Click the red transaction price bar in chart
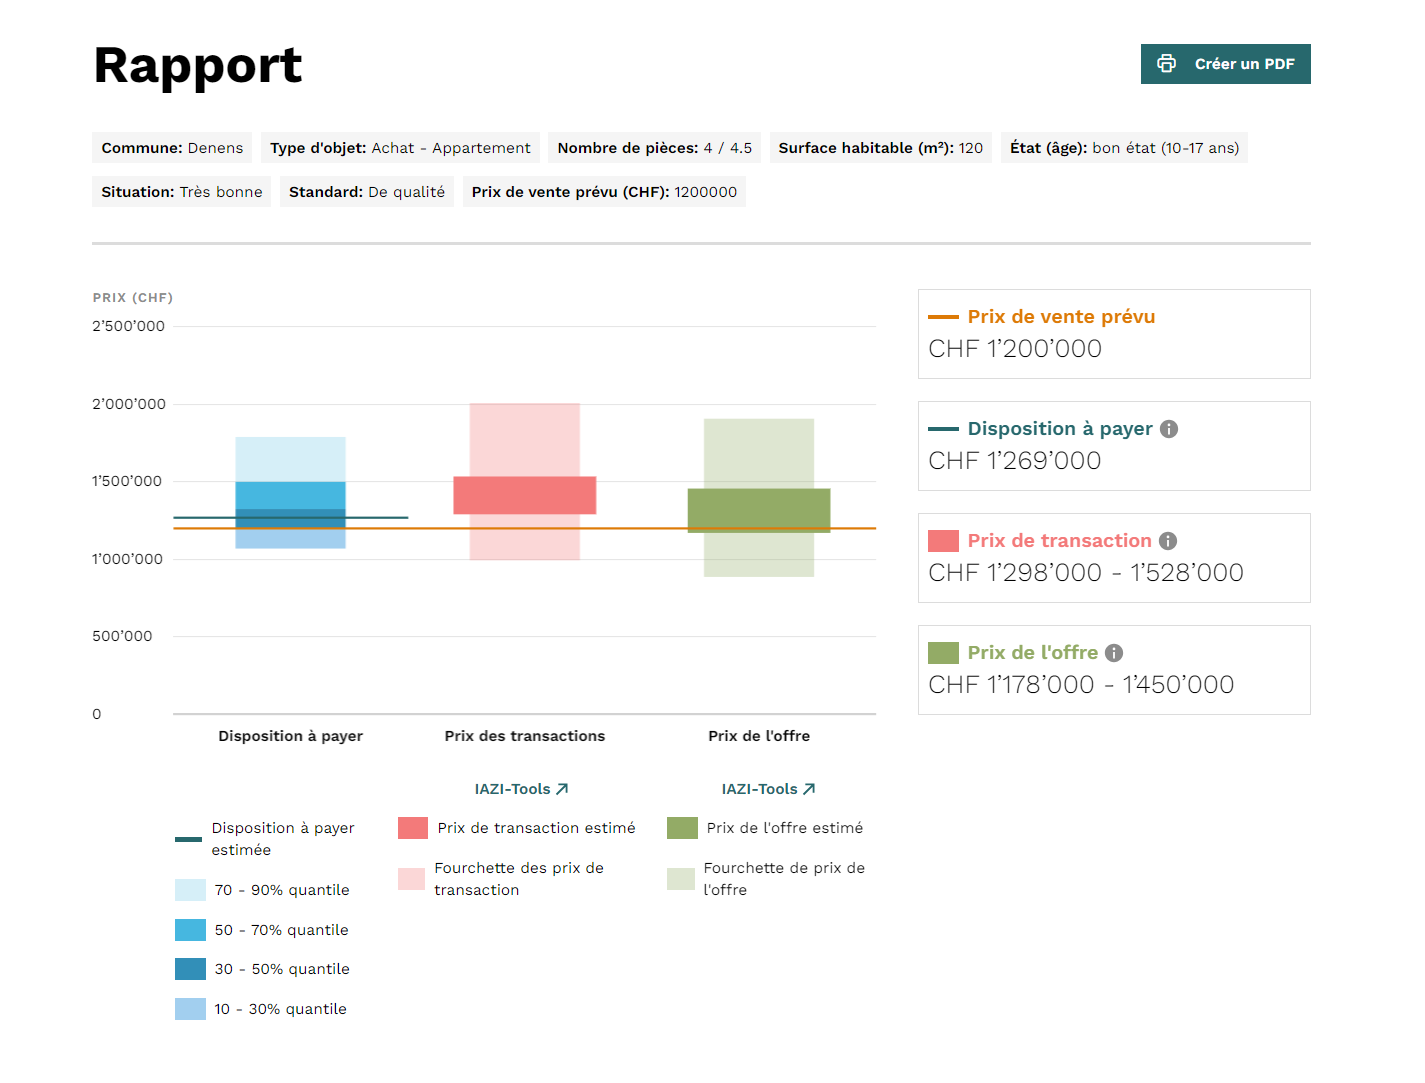The height and width of the screenshot is (1083, 1425). click(x=525, y=495)
